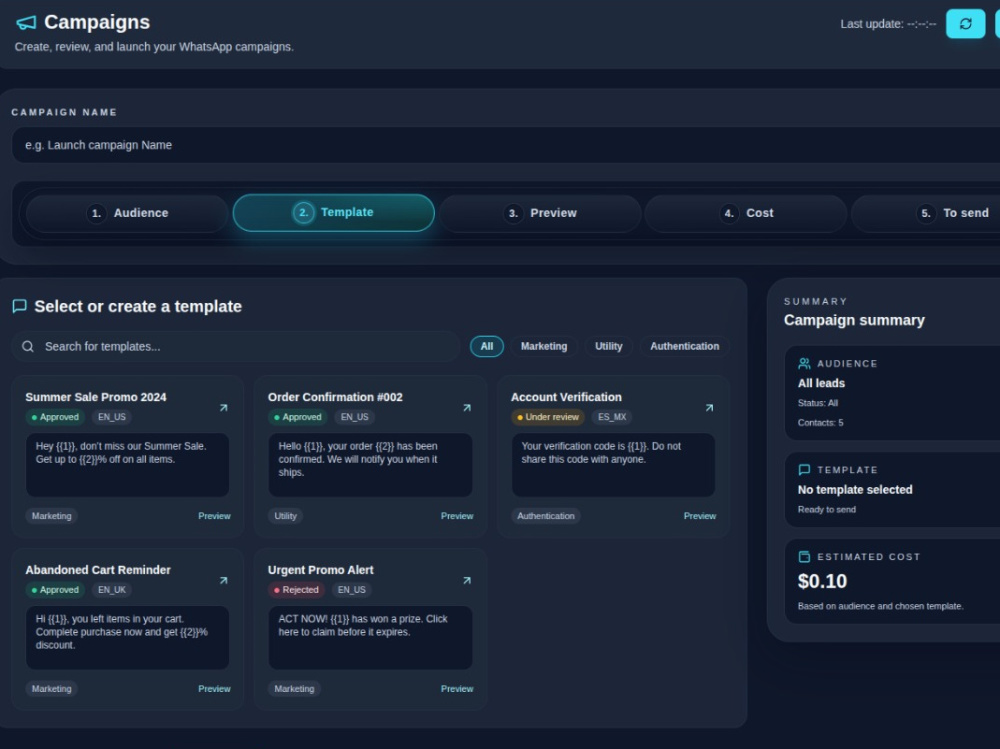This screenshot has height=749, width=1000.
Task: Select step 2 Template
Action: coord(334,212)
